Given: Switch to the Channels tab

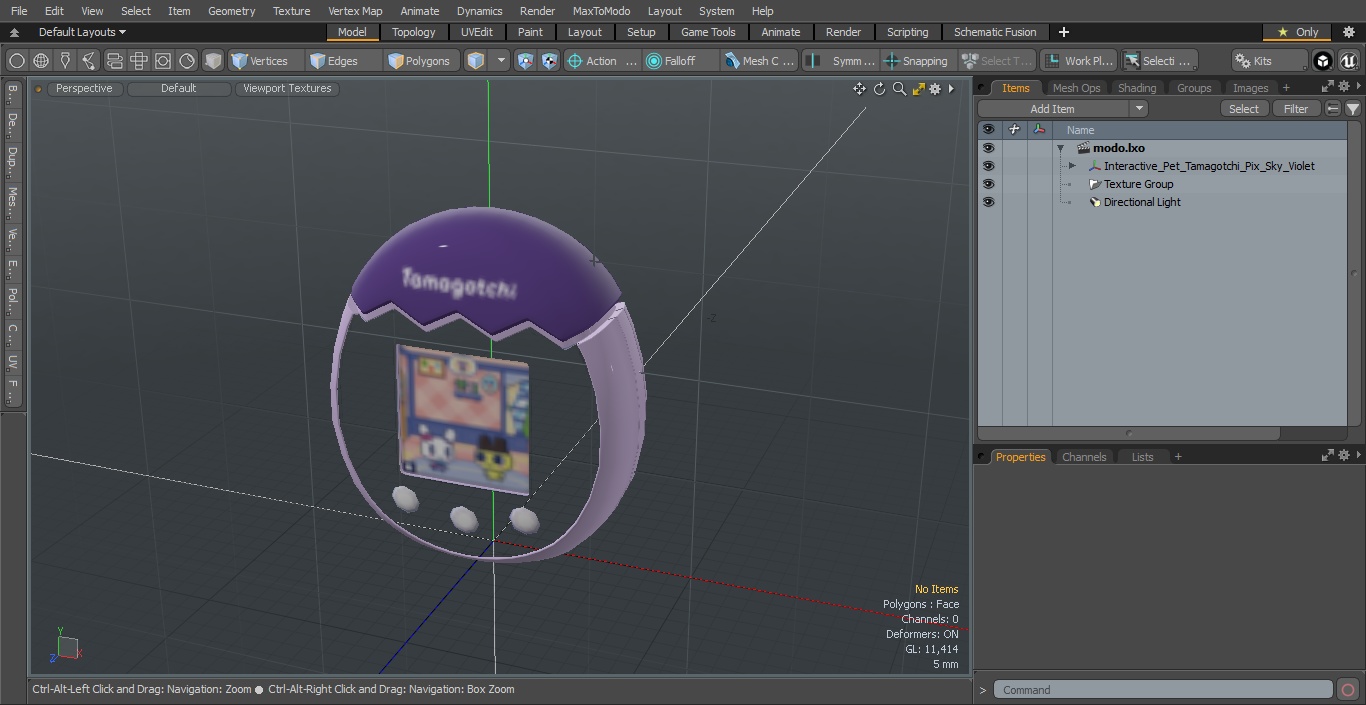Looking at the screenshot, I should (1084, 457).
